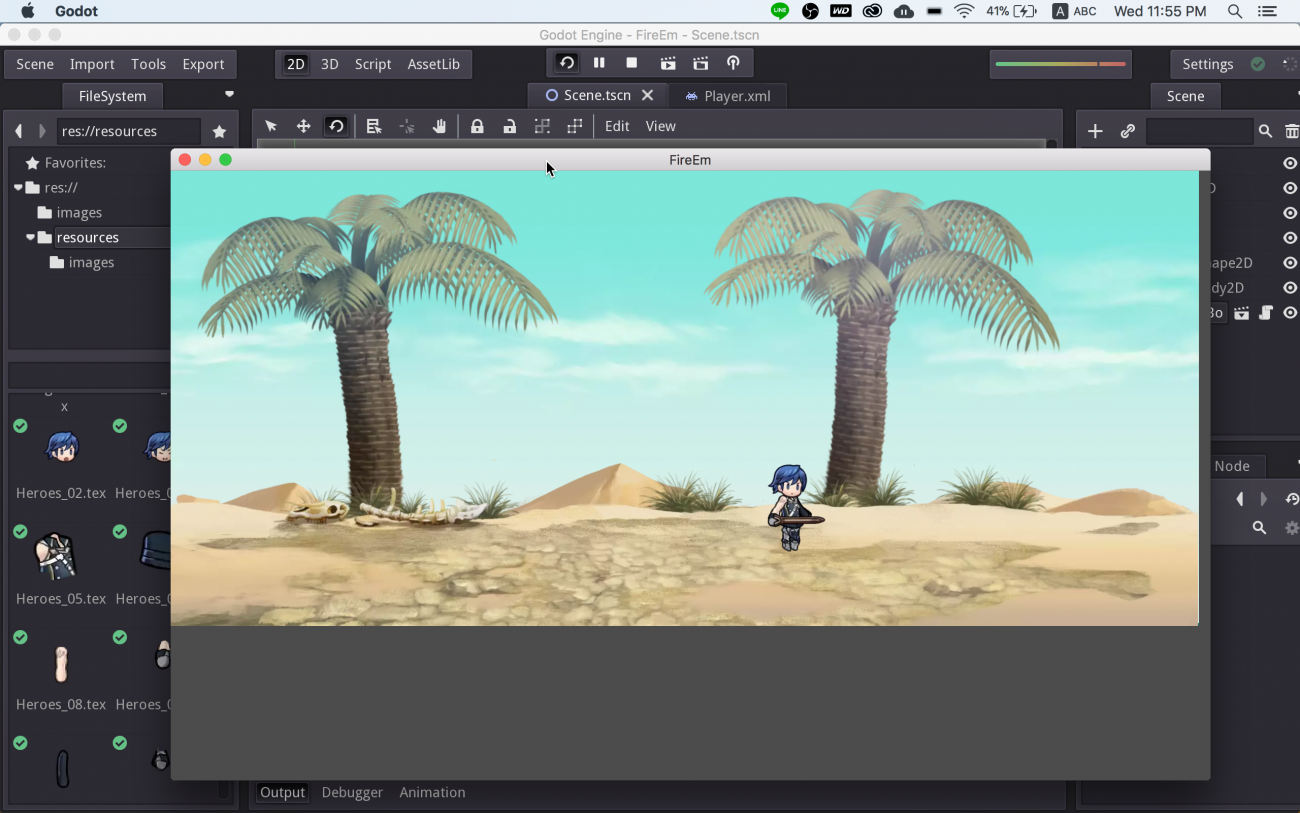Click the search icon in Scene dock

1265,131
